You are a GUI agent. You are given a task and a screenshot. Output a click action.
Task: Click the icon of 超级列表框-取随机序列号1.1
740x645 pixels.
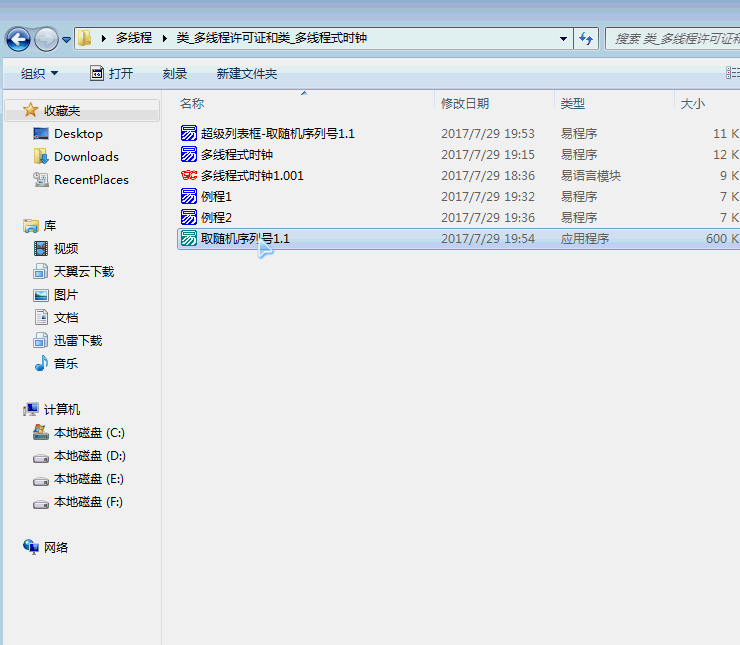coord(189,134)
